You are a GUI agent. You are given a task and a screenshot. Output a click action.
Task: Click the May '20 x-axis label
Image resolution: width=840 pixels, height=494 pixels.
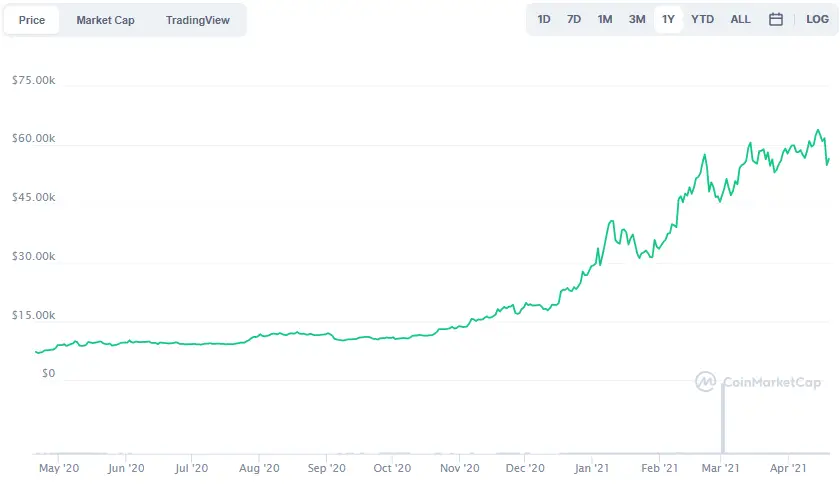pyautogui.click(x=59, y=468)
